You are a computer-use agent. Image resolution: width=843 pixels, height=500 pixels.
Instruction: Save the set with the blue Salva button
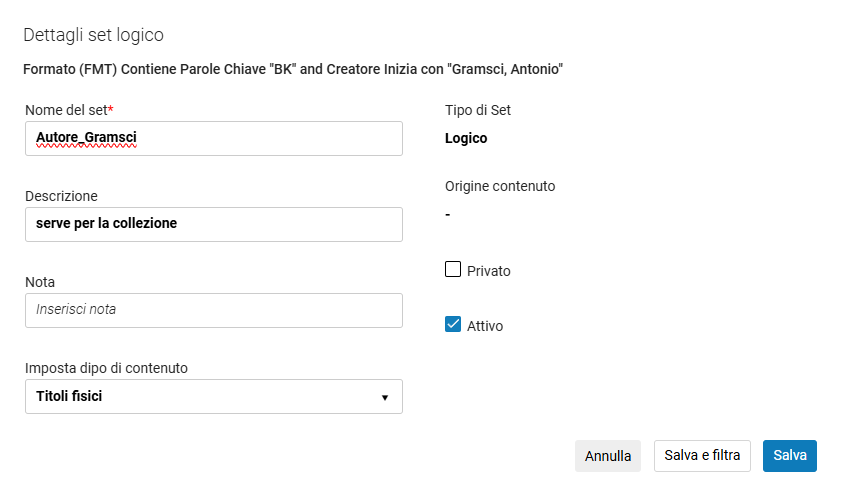[x=789, y=455]
